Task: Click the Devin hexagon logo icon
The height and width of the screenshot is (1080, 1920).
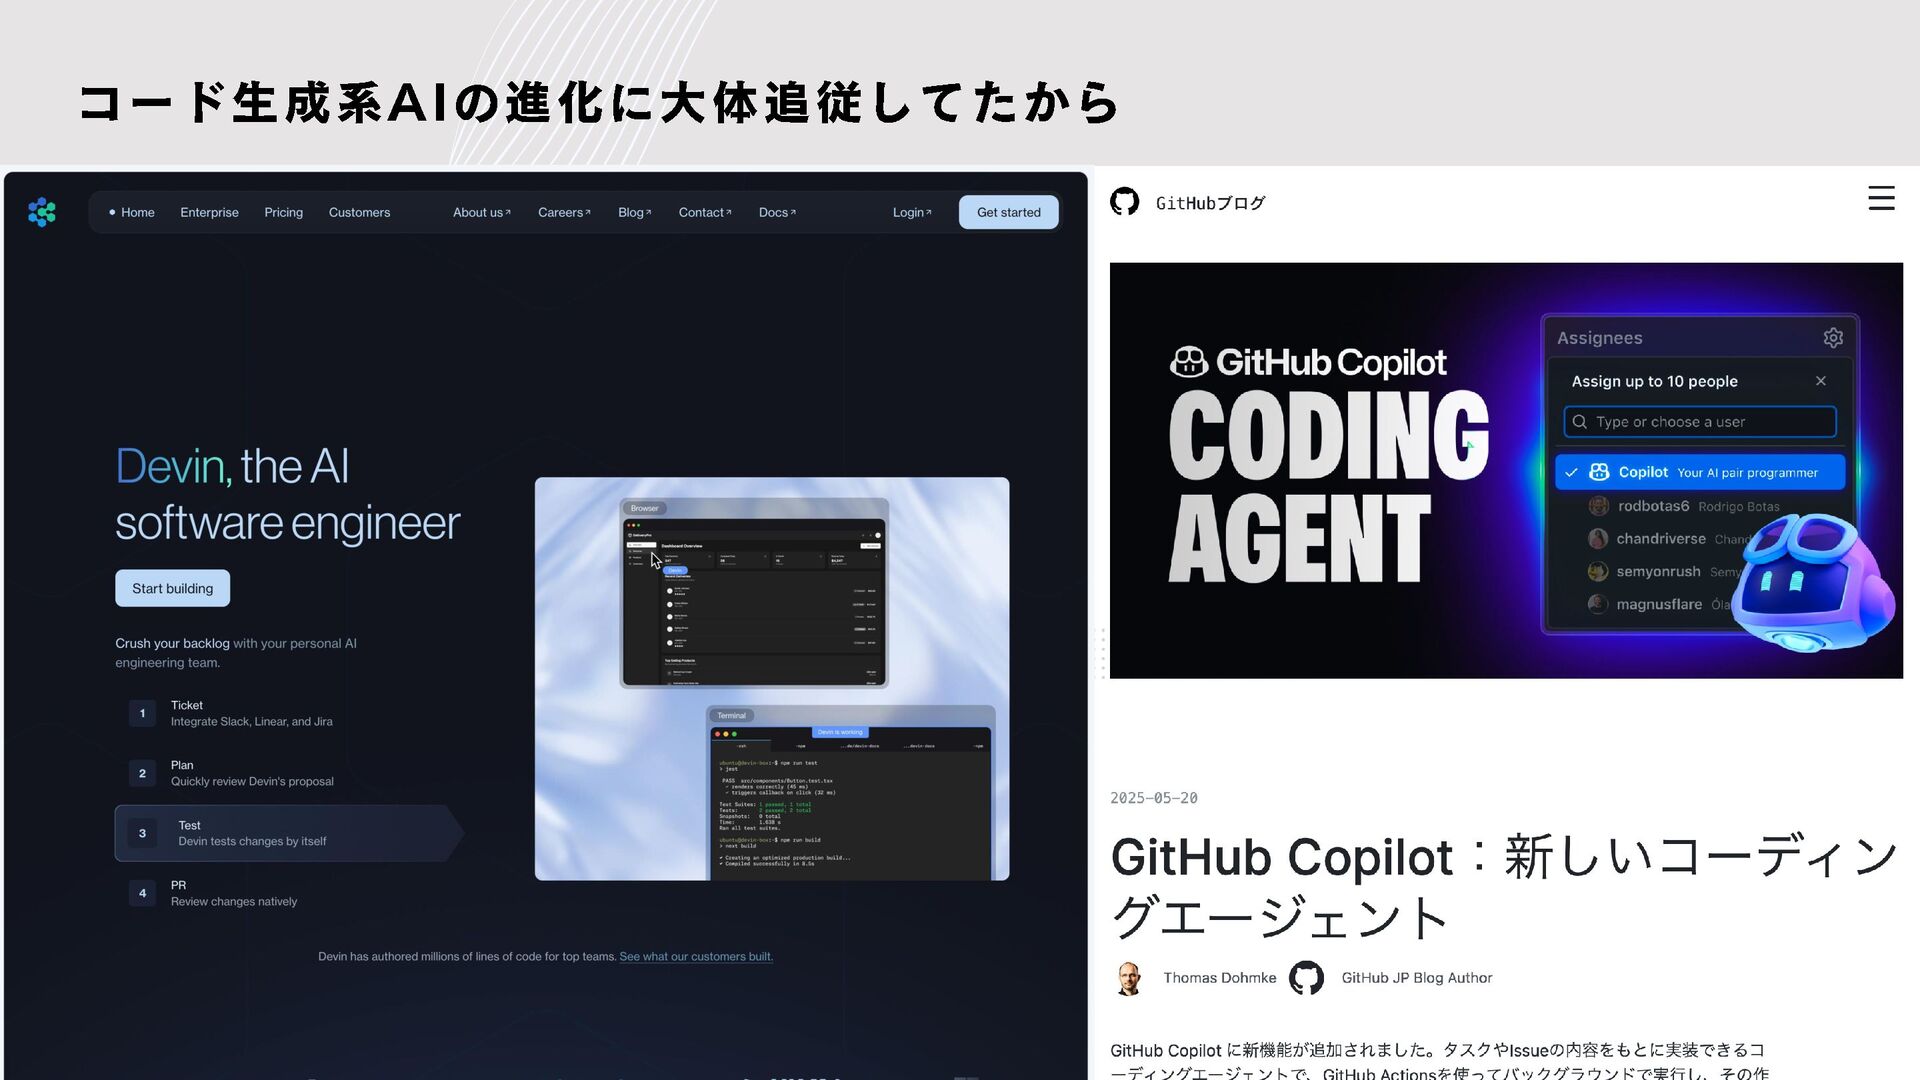Action: click(42, 212)
